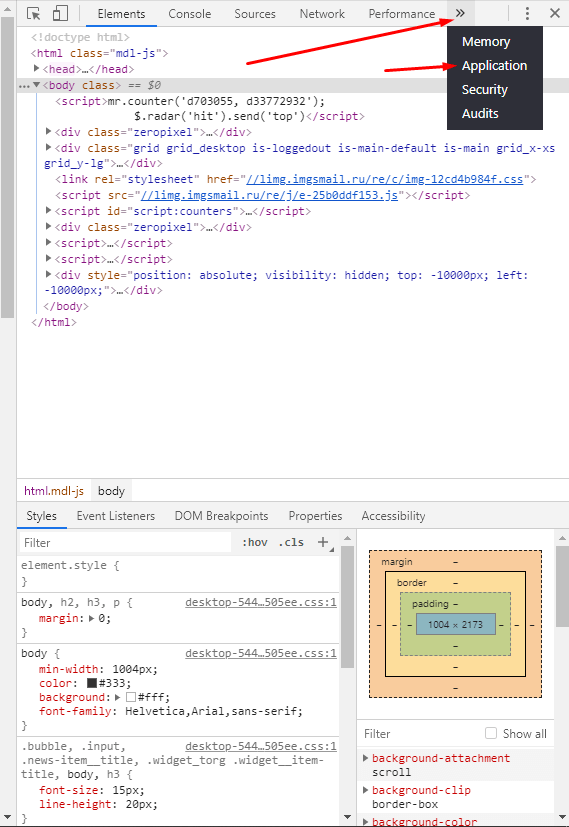Open desktop-544 css link beside body, h2 rule
Viewport: 569px width, 827px height.
261,602
